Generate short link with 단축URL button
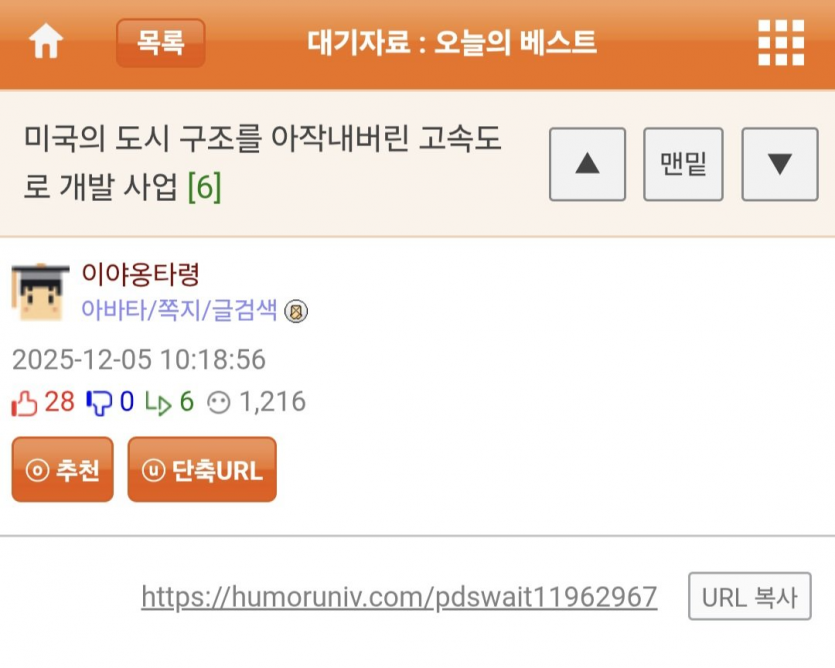 point(202,469)
